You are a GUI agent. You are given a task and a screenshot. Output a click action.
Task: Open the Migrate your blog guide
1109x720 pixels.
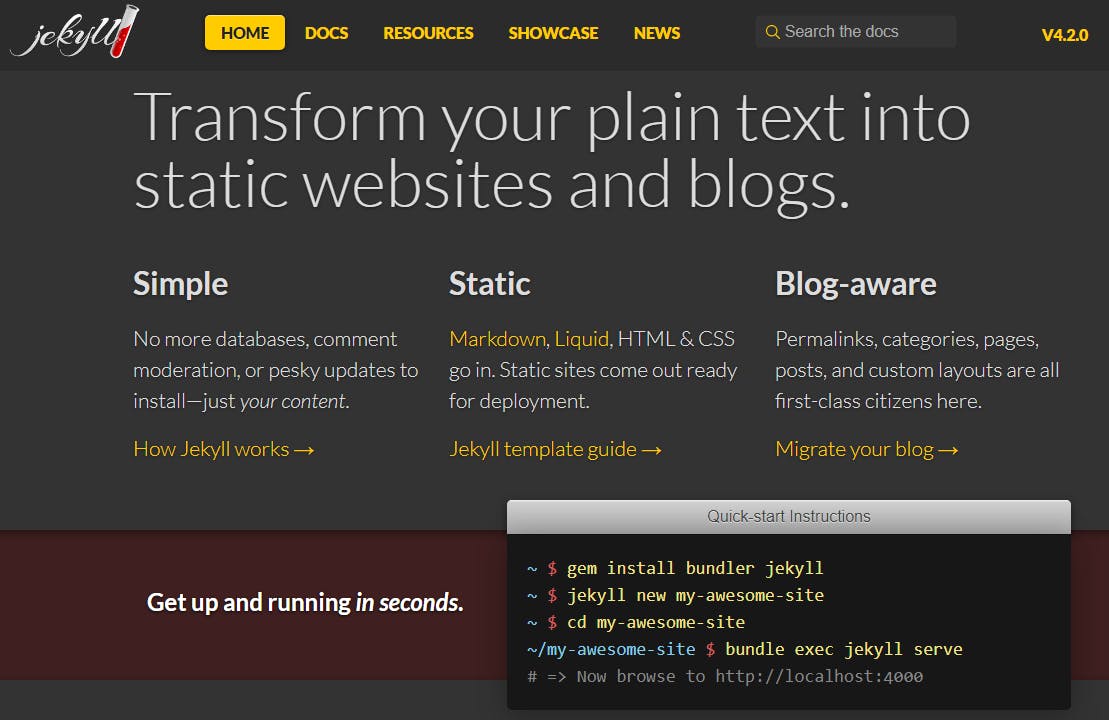855,449
